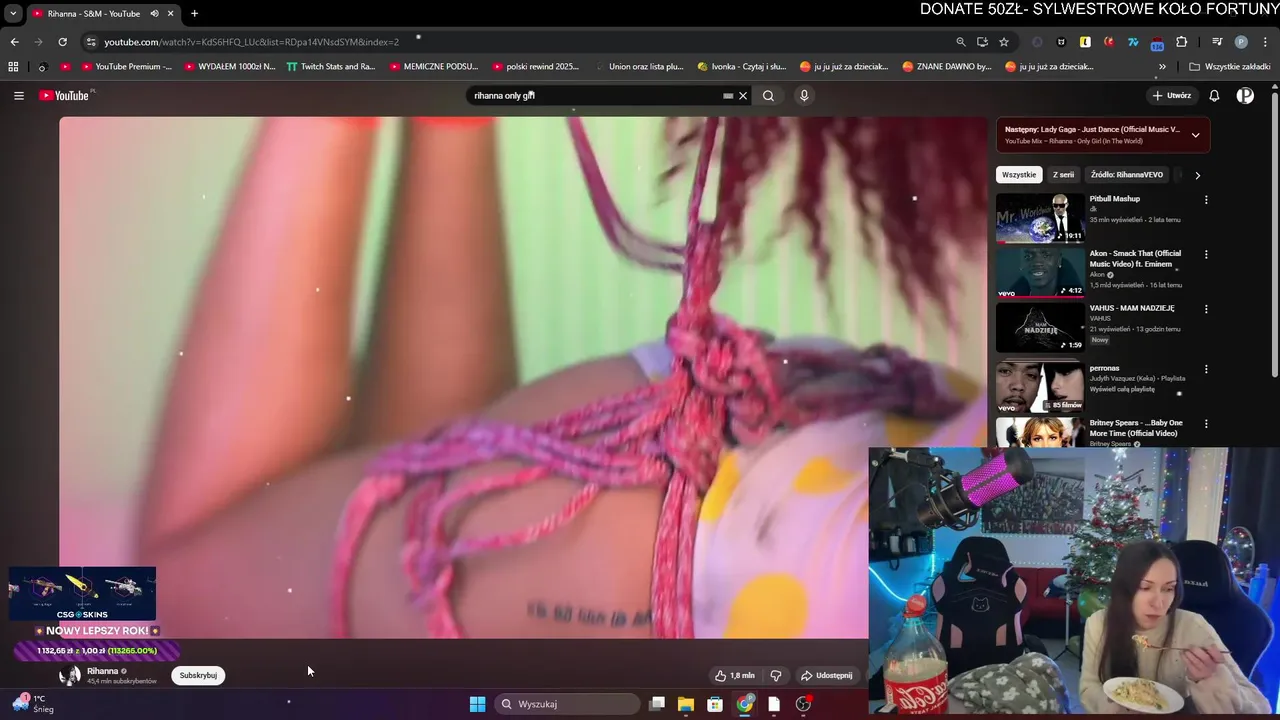The height and width of the screenshot is (720, 1280).
Task: Subscribe with the Subskrybuj button
Action: (198, 676)
